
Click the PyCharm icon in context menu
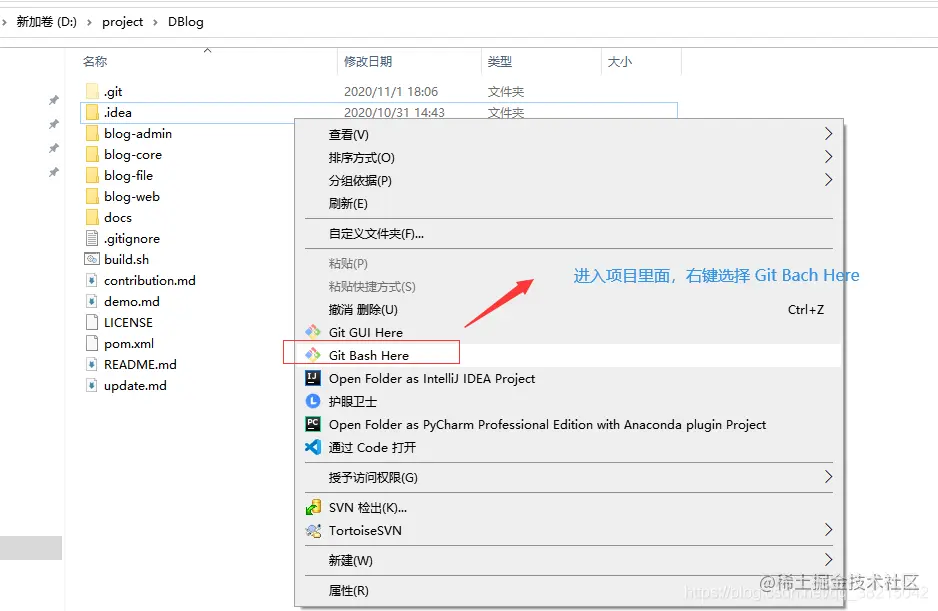[313, 424]
